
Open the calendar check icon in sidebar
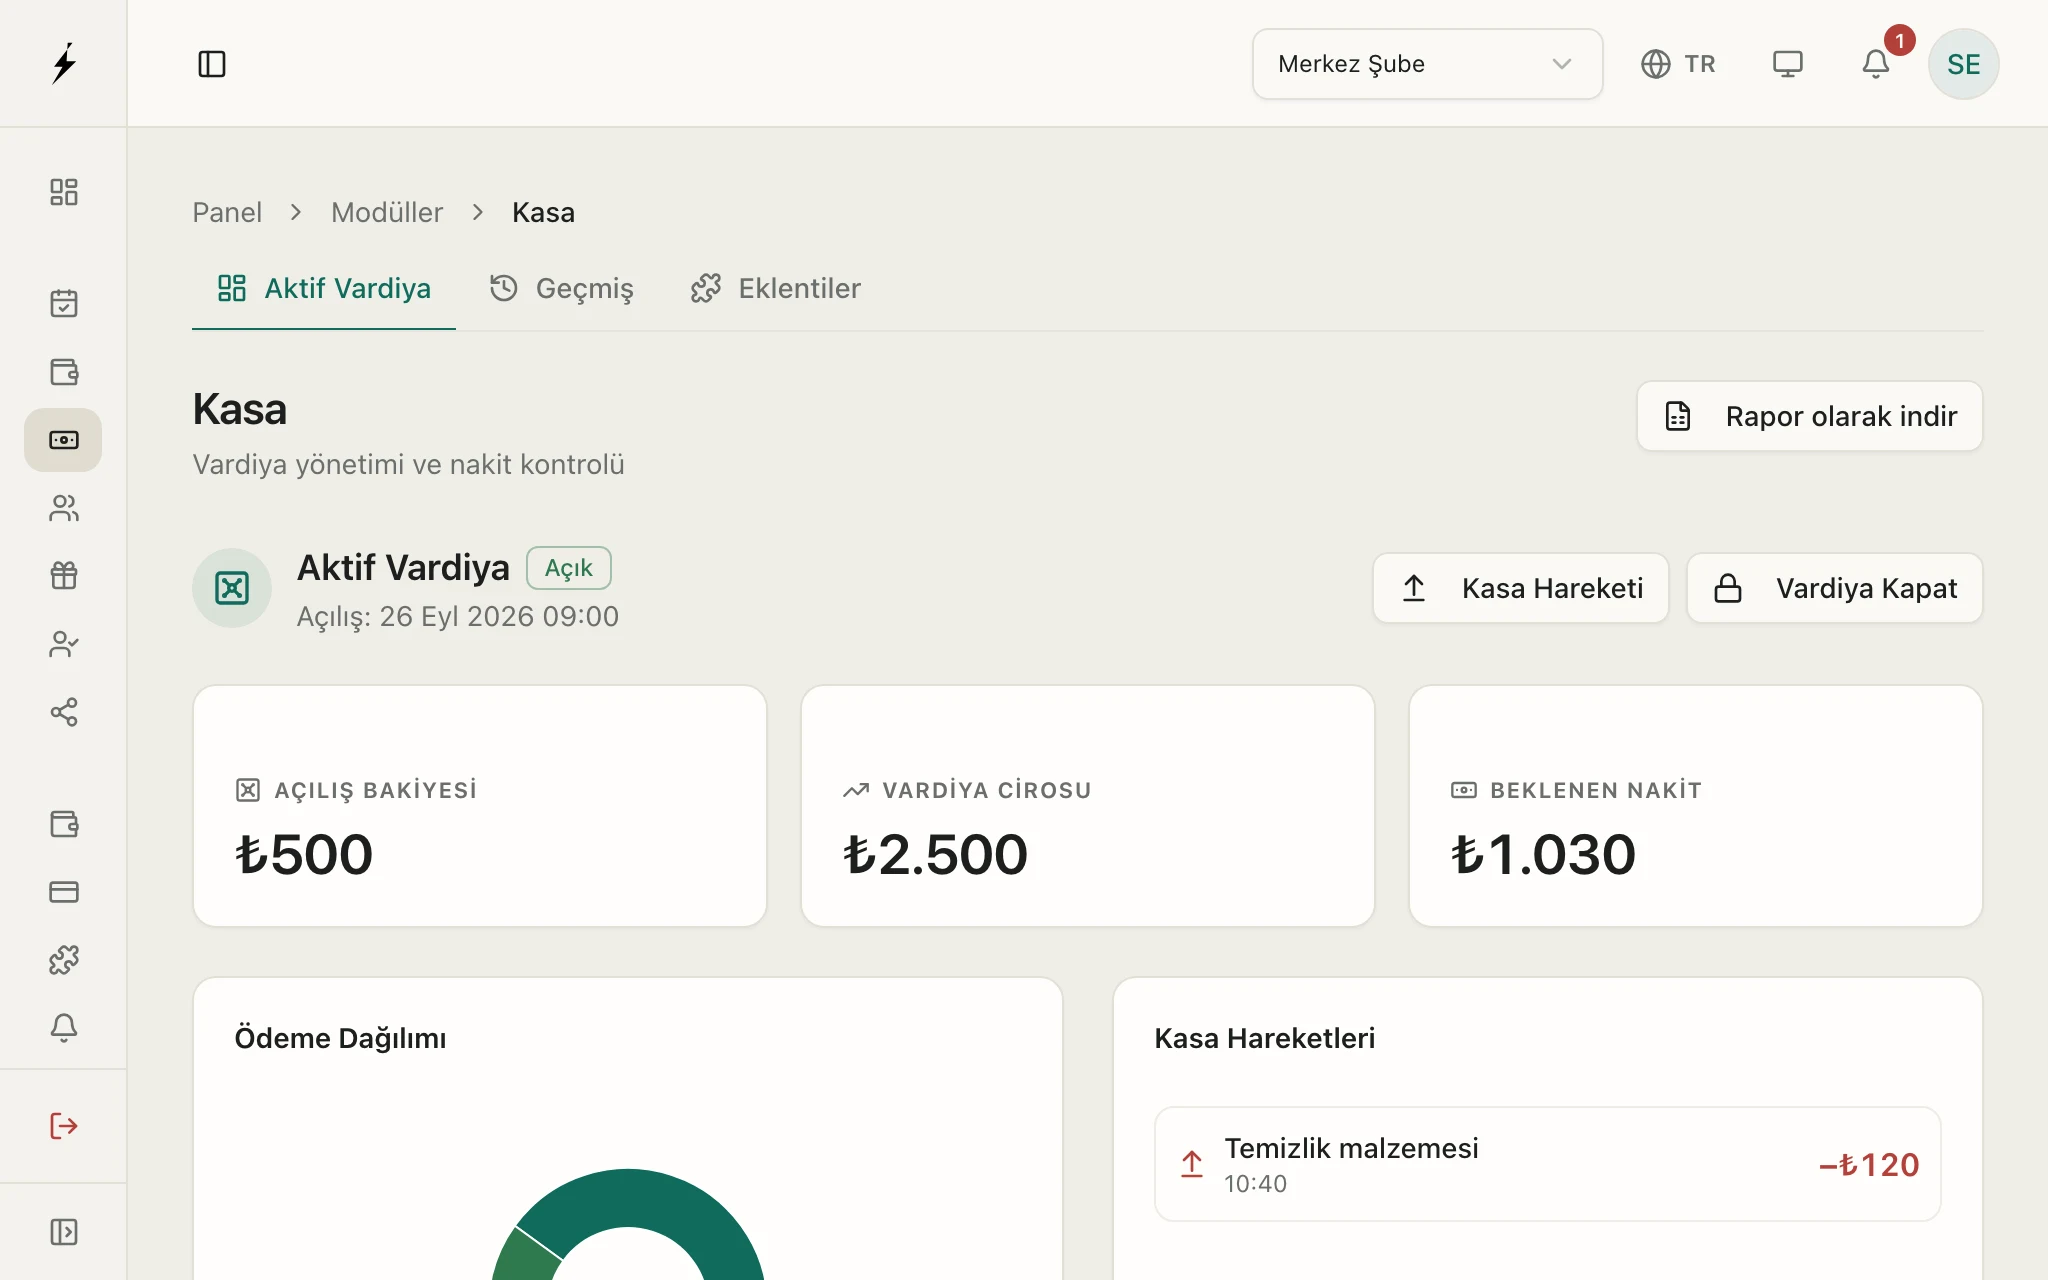click(x=64, y=303)
